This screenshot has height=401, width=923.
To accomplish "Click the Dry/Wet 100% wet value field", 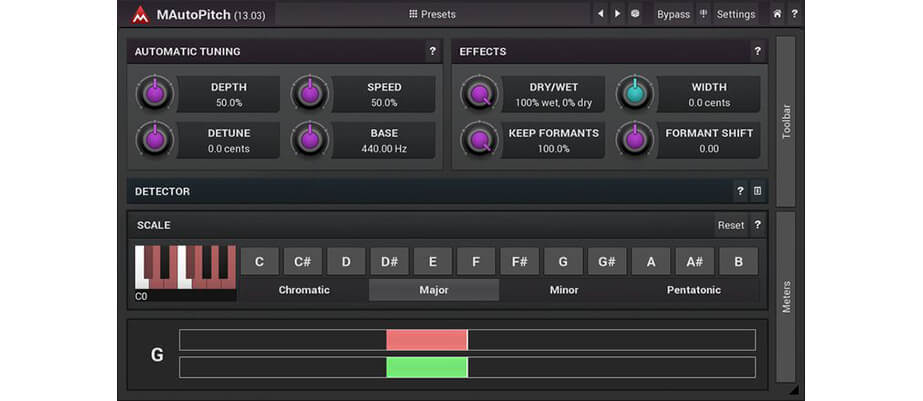I will pyautogui.click(x=553, y=94).
